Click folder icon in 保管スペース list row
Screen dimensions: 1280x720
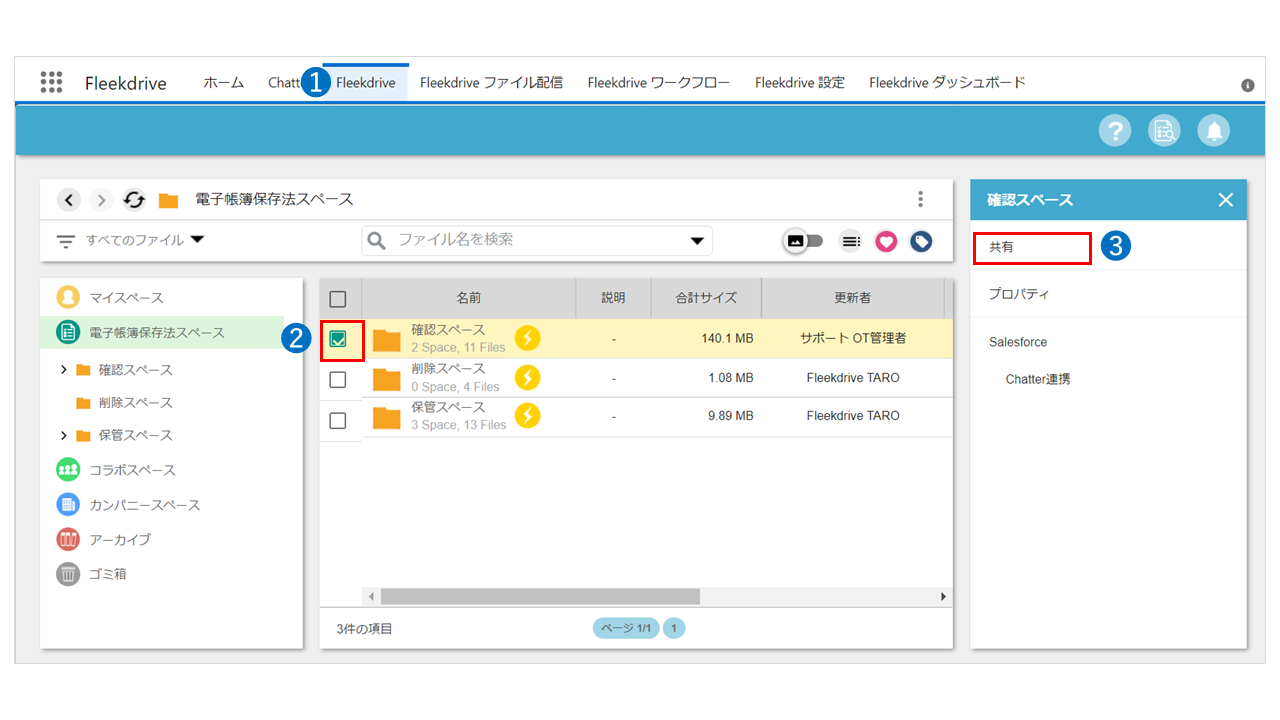tap(387, 417)
